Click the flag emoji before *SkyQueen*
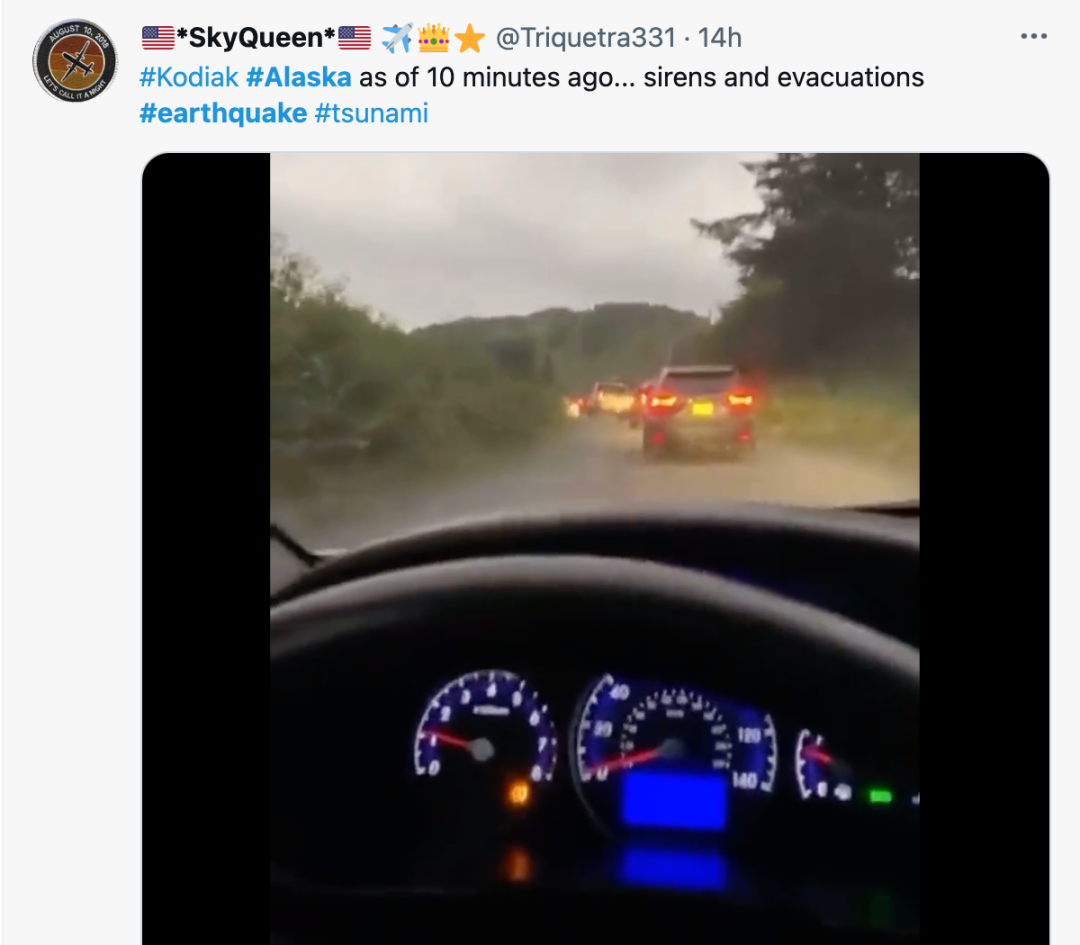Screen dimensions: 1080x945 (158, 38)
